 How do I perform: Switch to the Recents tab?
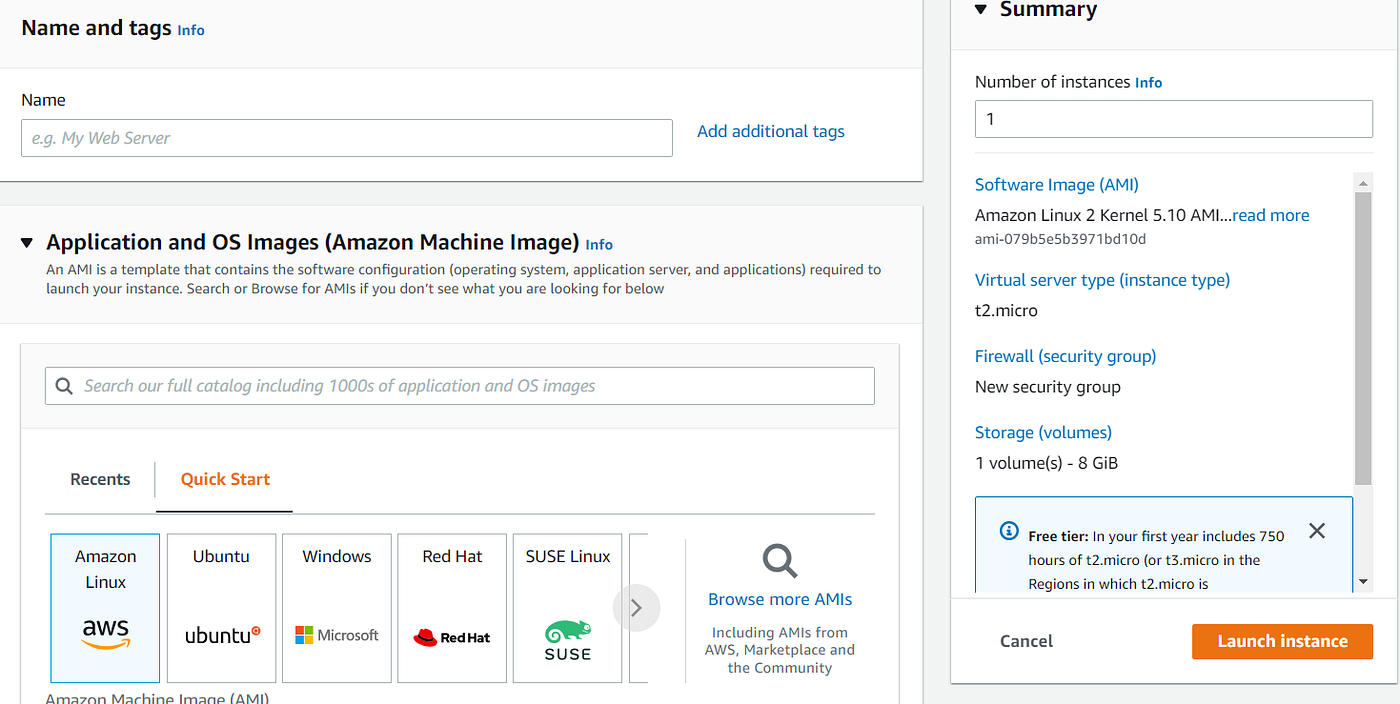(x=100, y=479)
